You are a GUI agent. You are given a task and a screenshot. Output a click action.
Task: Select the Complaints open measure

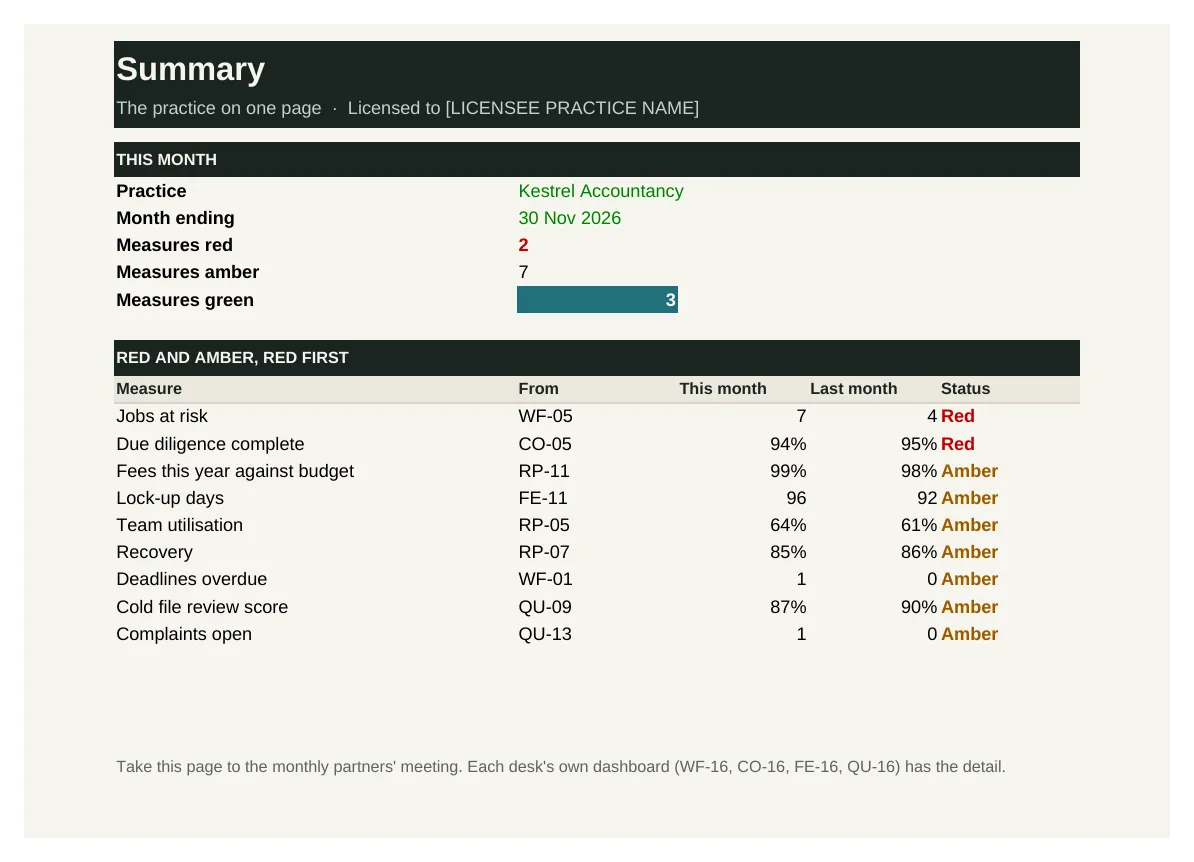coord(184,634)
